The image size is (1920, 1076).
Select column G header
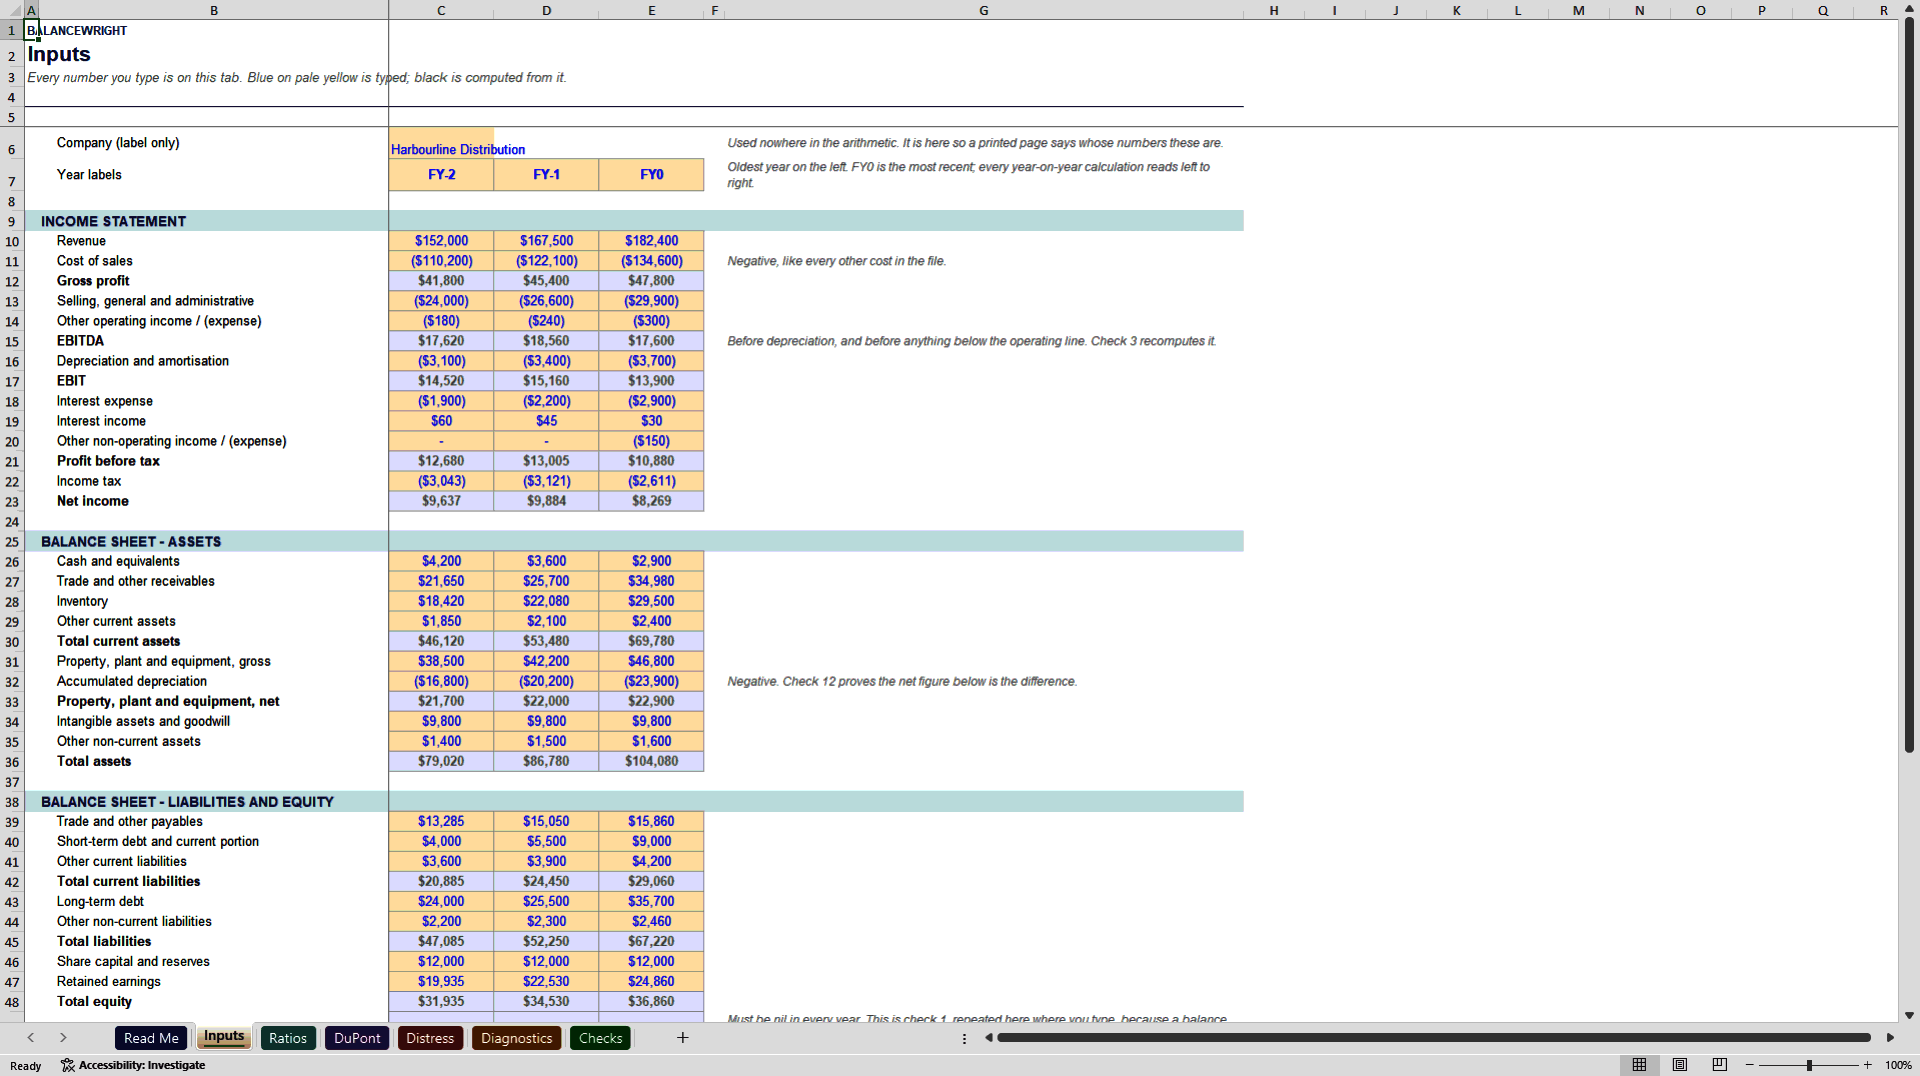pyautogui.click(x=984, y=10)
